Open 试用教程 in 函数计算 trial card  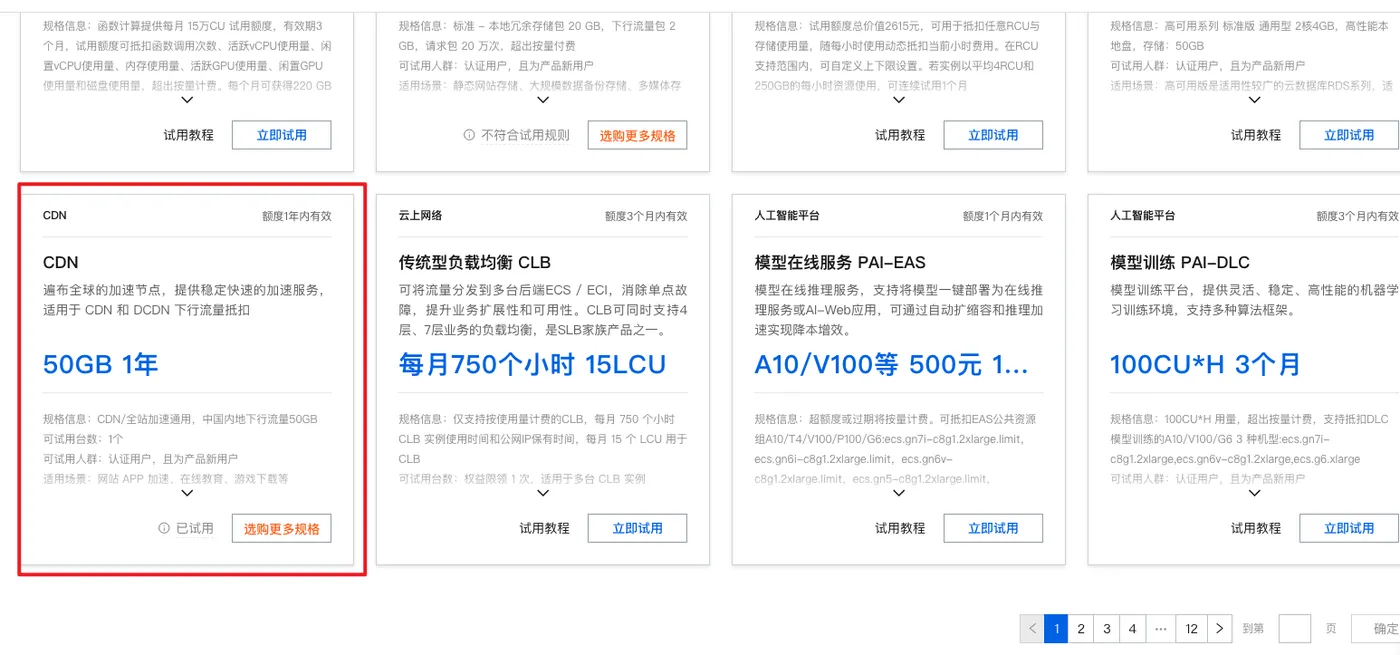pos(189,135)
